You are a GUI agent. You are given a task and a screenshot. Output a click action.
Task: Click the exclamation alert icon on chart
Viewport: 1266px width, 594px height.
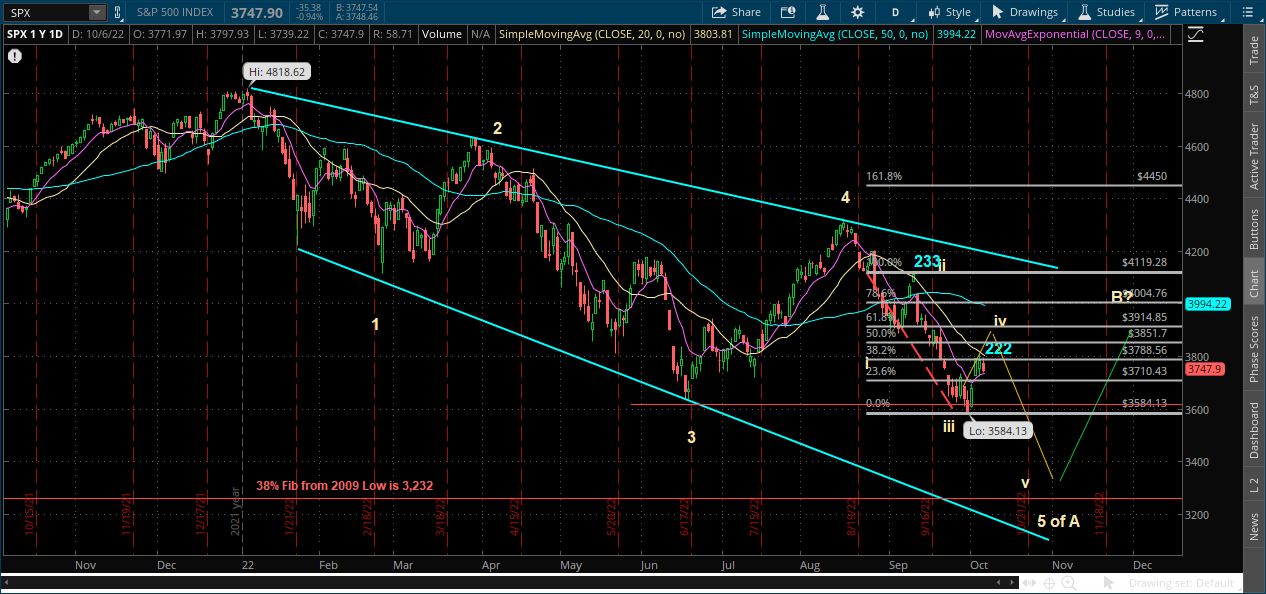point(15,56)
